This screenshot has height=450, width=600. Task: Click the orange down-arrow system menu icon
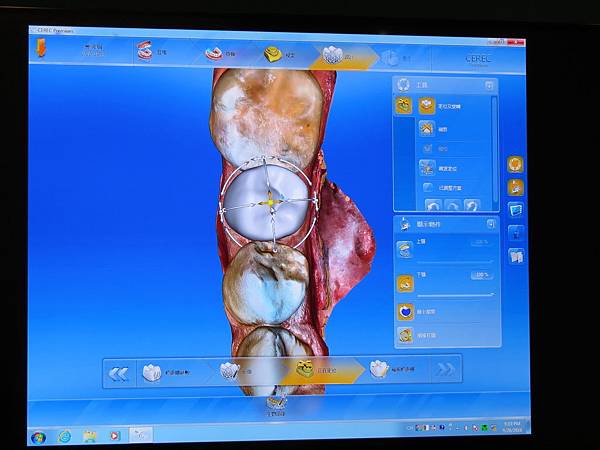(41, 48)
